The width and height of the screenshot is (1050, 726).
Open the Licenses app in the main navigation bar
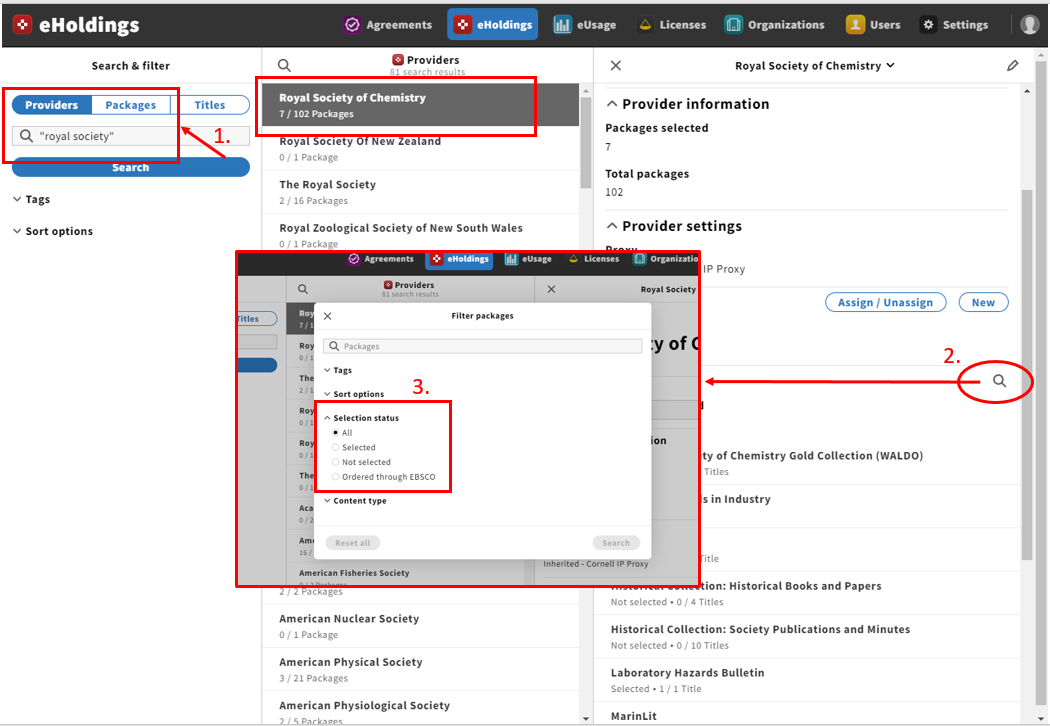672,25
